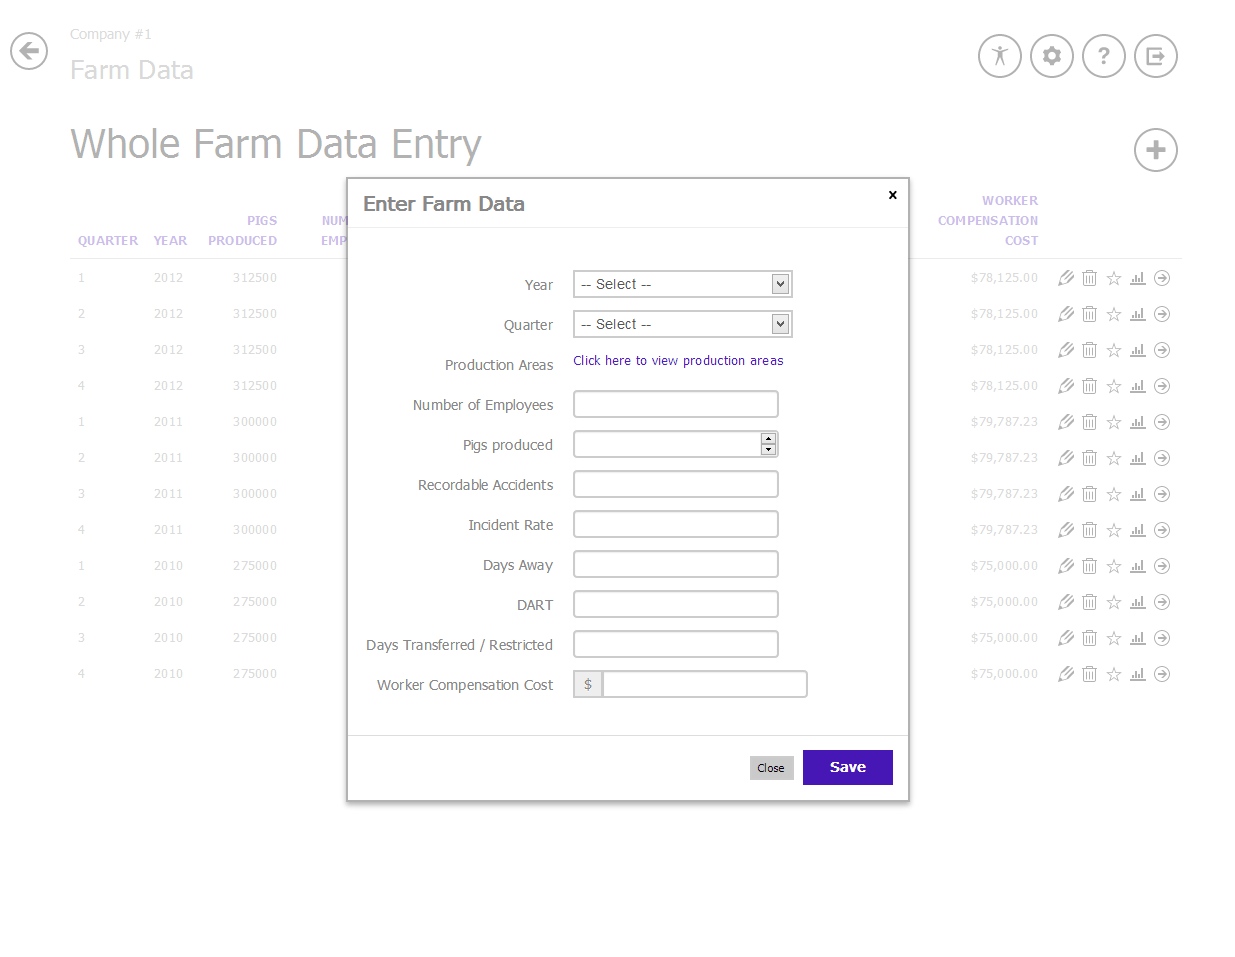This screenshot has height=957, width=1235.
Task: Star the 2010 quarter 4 row
Action: click(x=1114, y=674)
